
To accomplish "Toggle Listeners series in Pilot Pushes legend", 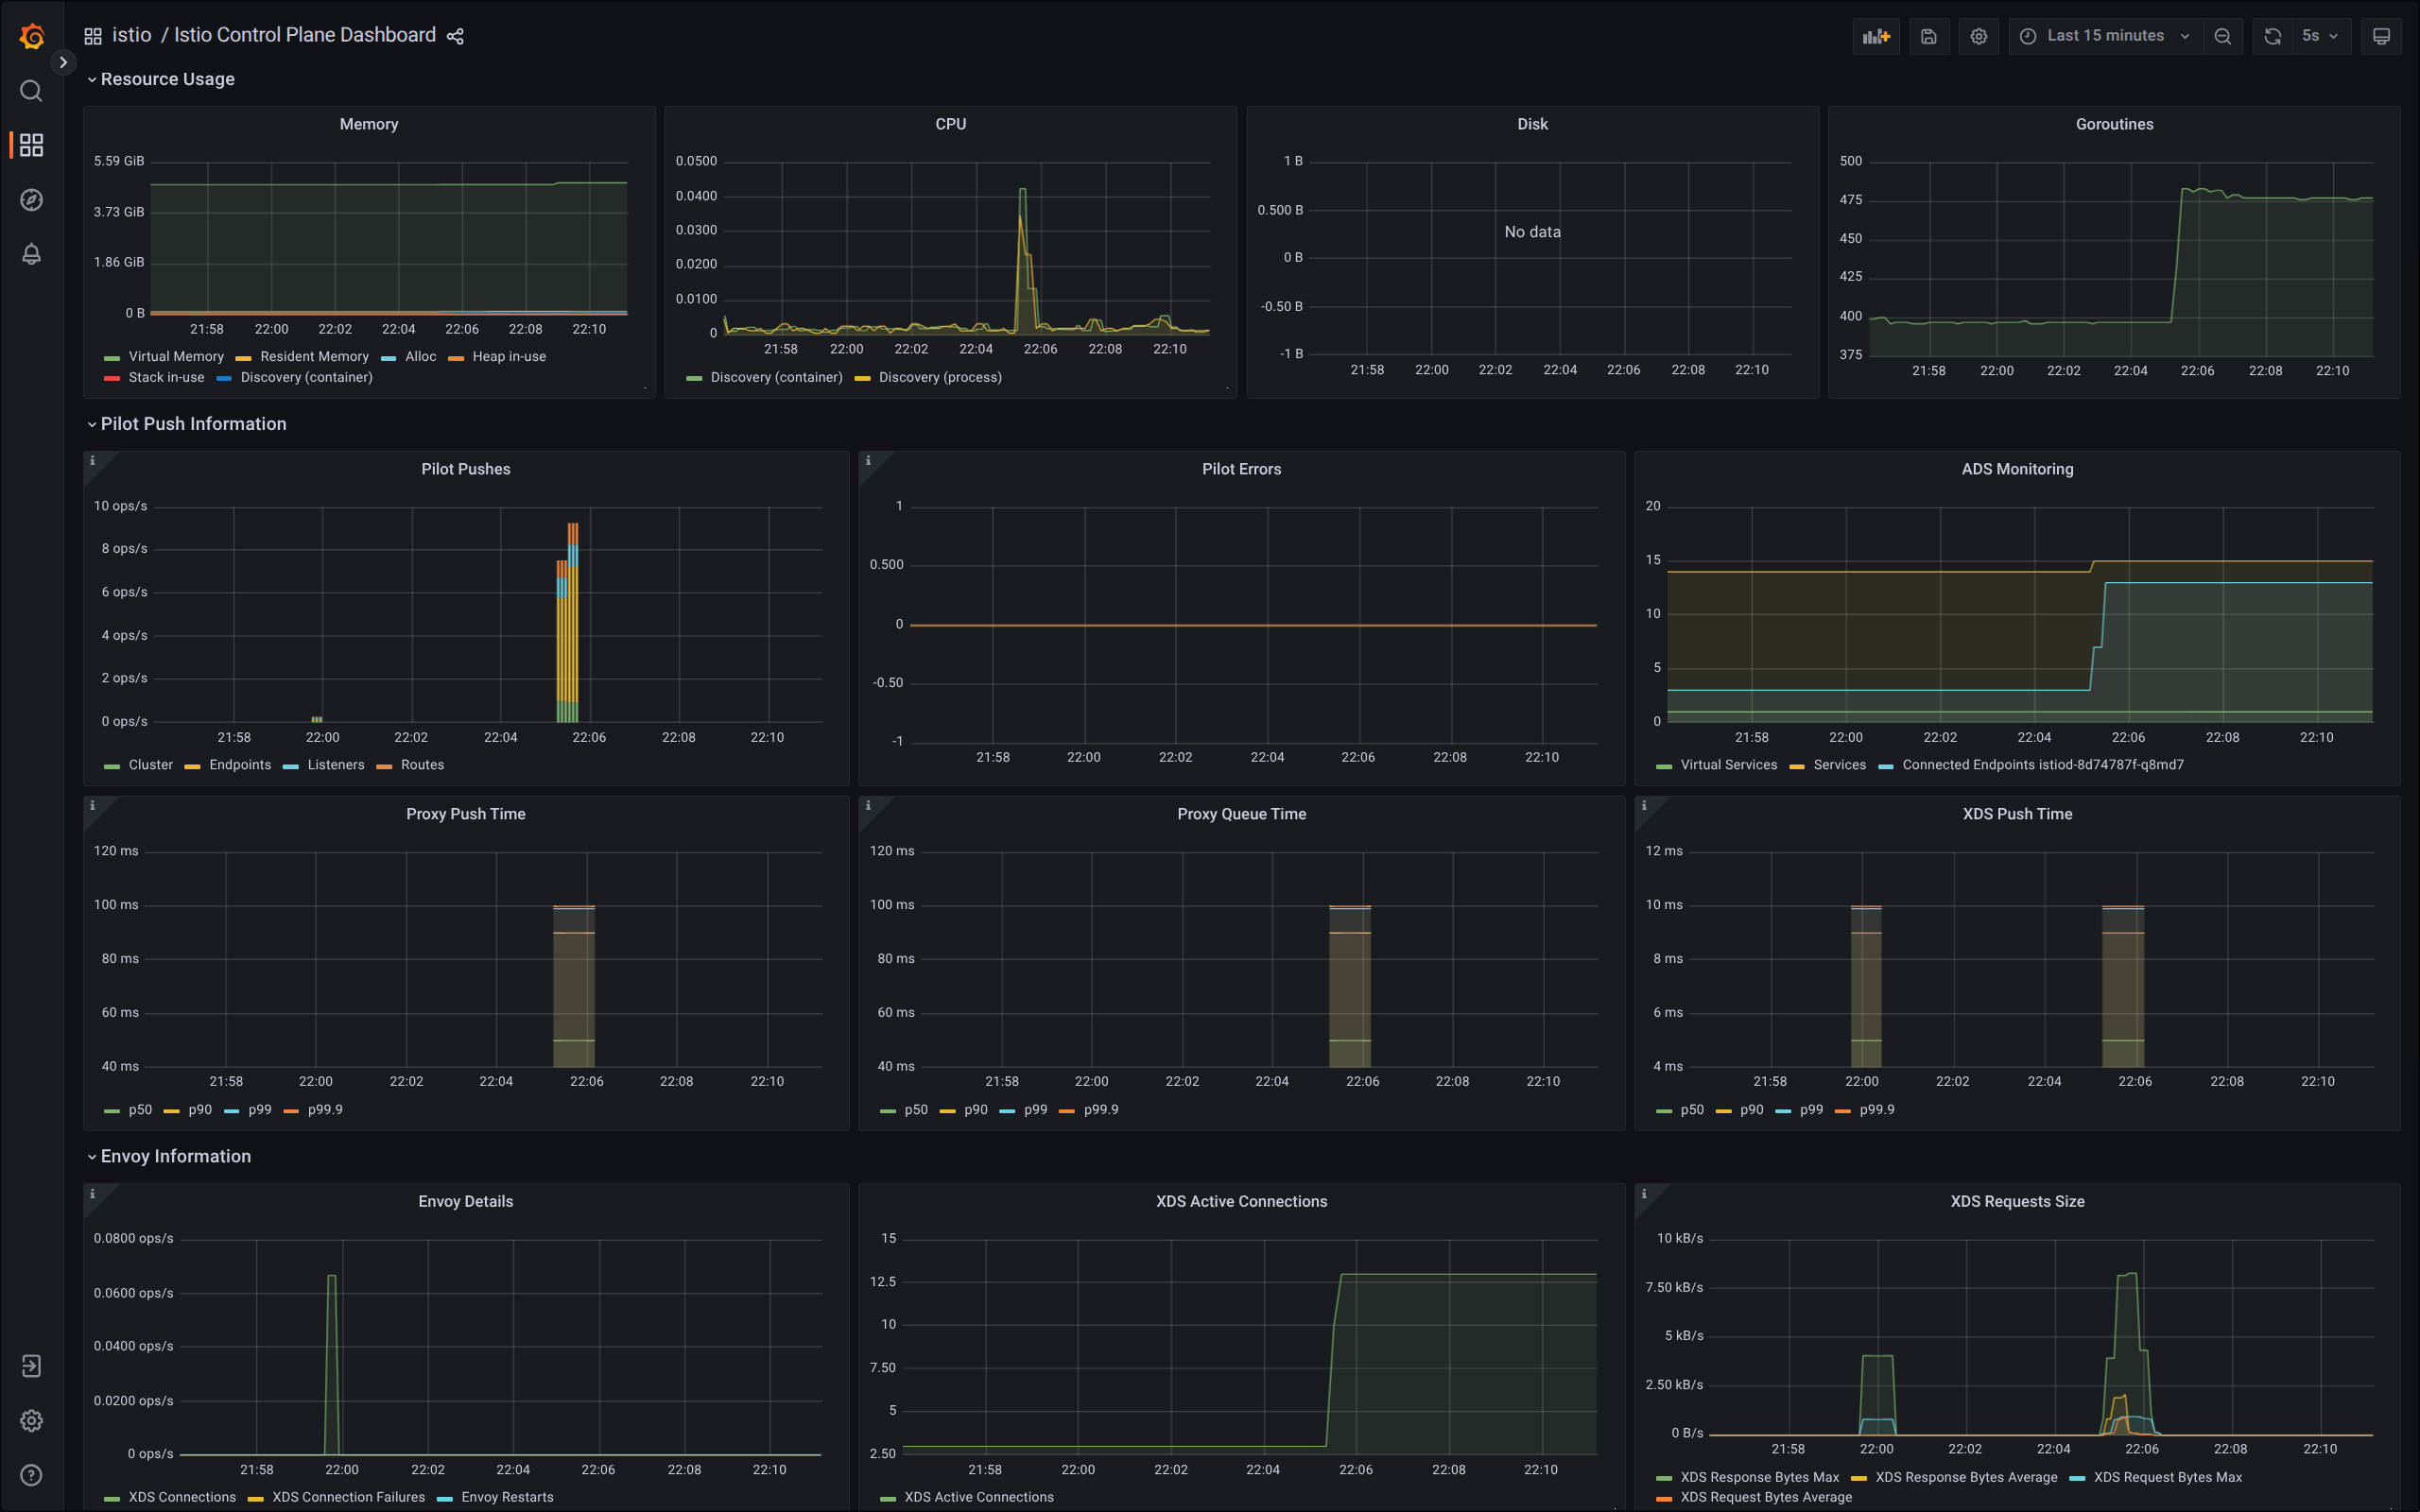I will tap(336, 765).
